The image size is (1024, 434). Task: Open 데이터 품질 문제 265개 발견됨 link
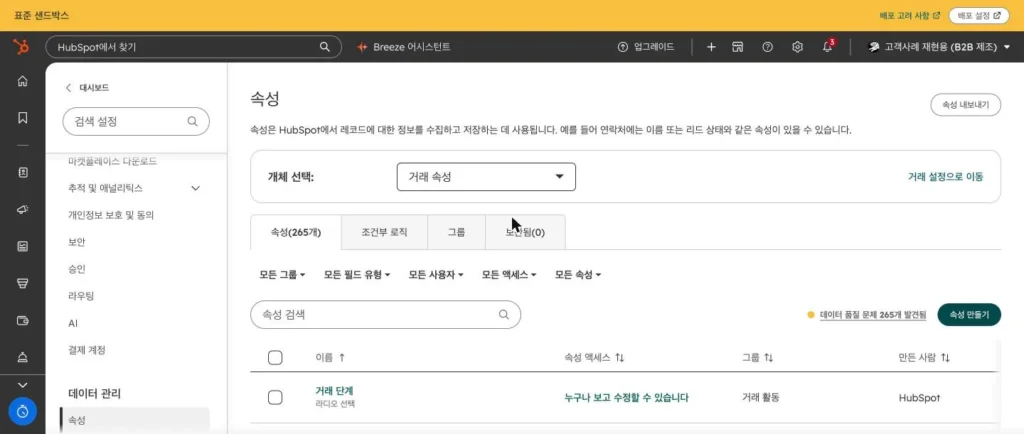click(872, 315)
